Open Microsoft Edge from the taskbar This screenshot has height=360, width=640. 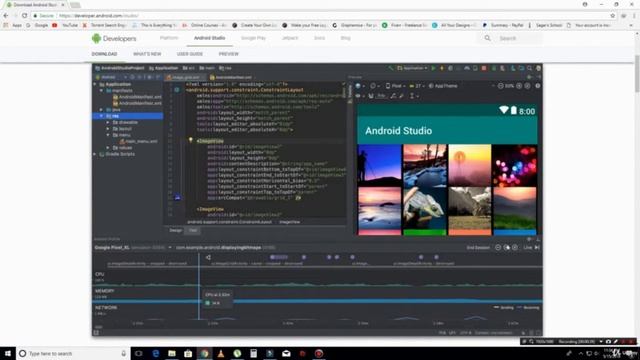coord(156,353)
